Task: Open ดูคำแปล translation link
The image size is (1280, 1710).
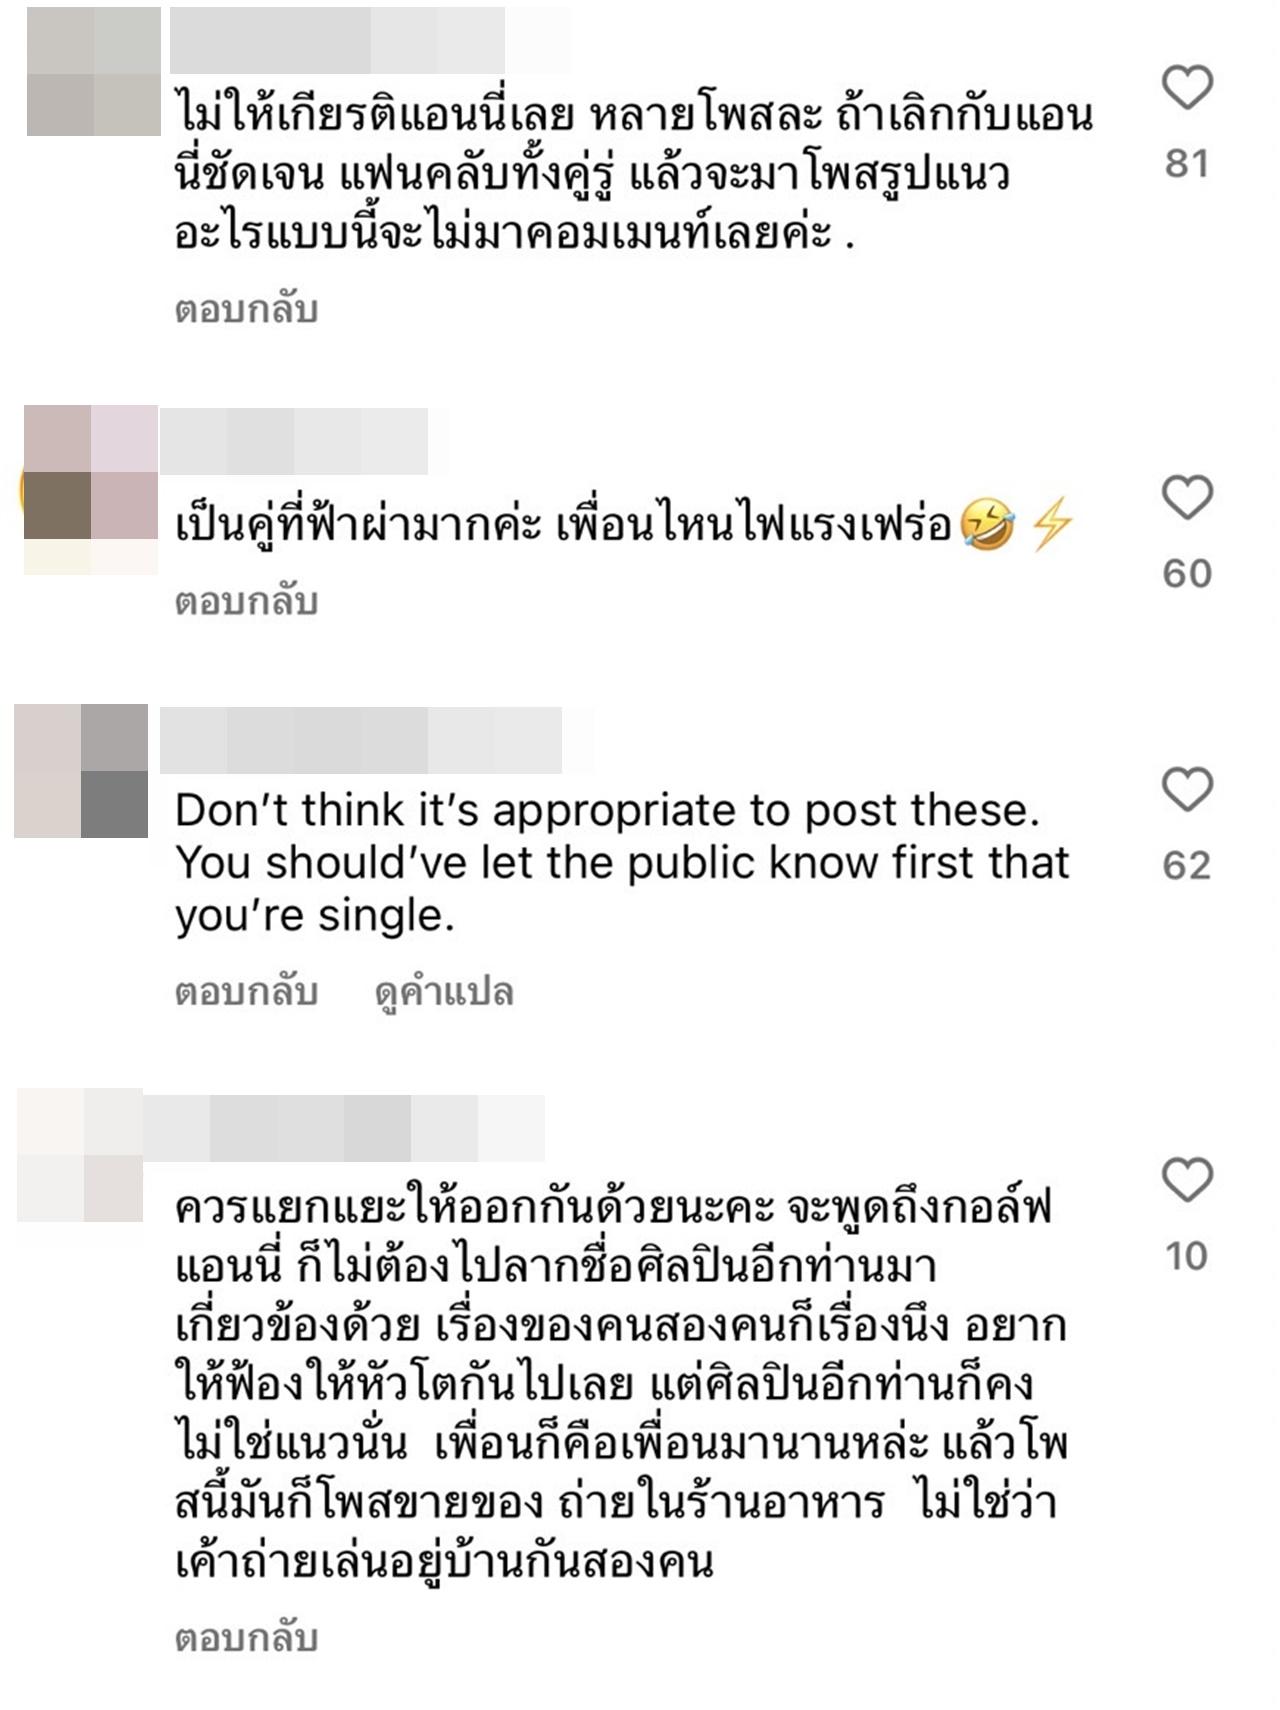Action: [x=444, y=993]
